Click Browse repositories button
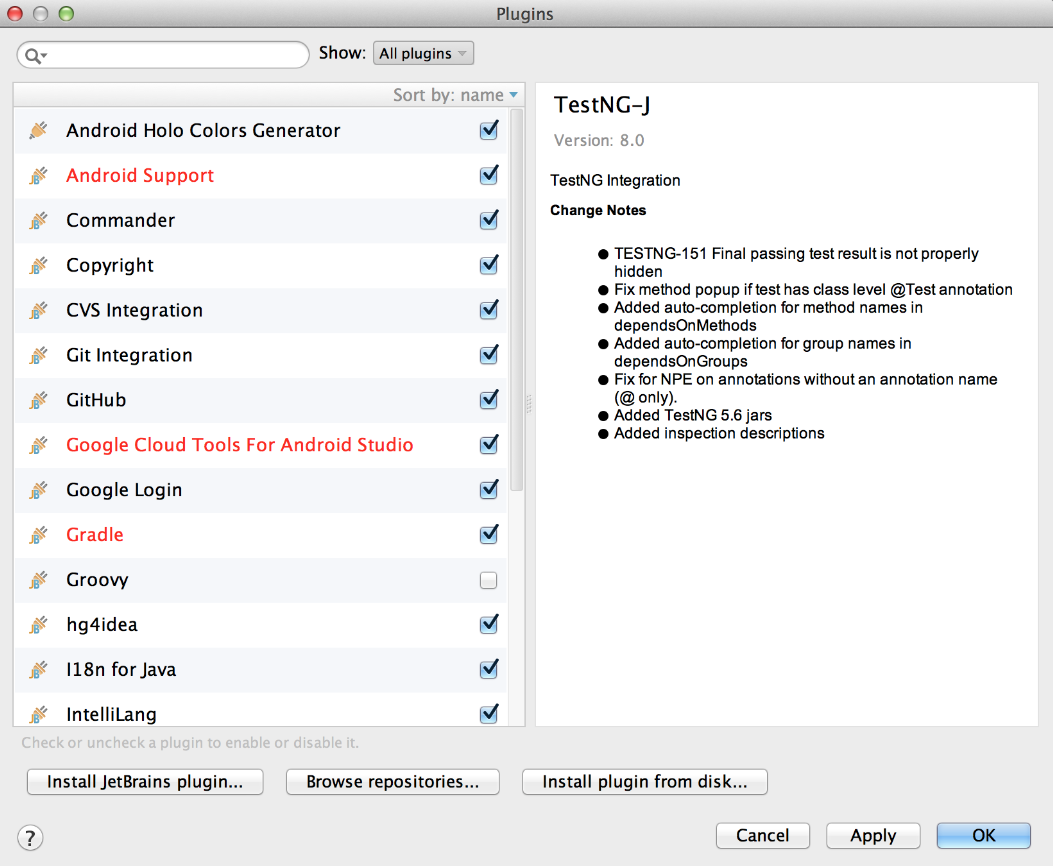Viewport: 1053px width, 866px height. coord(392,782)
